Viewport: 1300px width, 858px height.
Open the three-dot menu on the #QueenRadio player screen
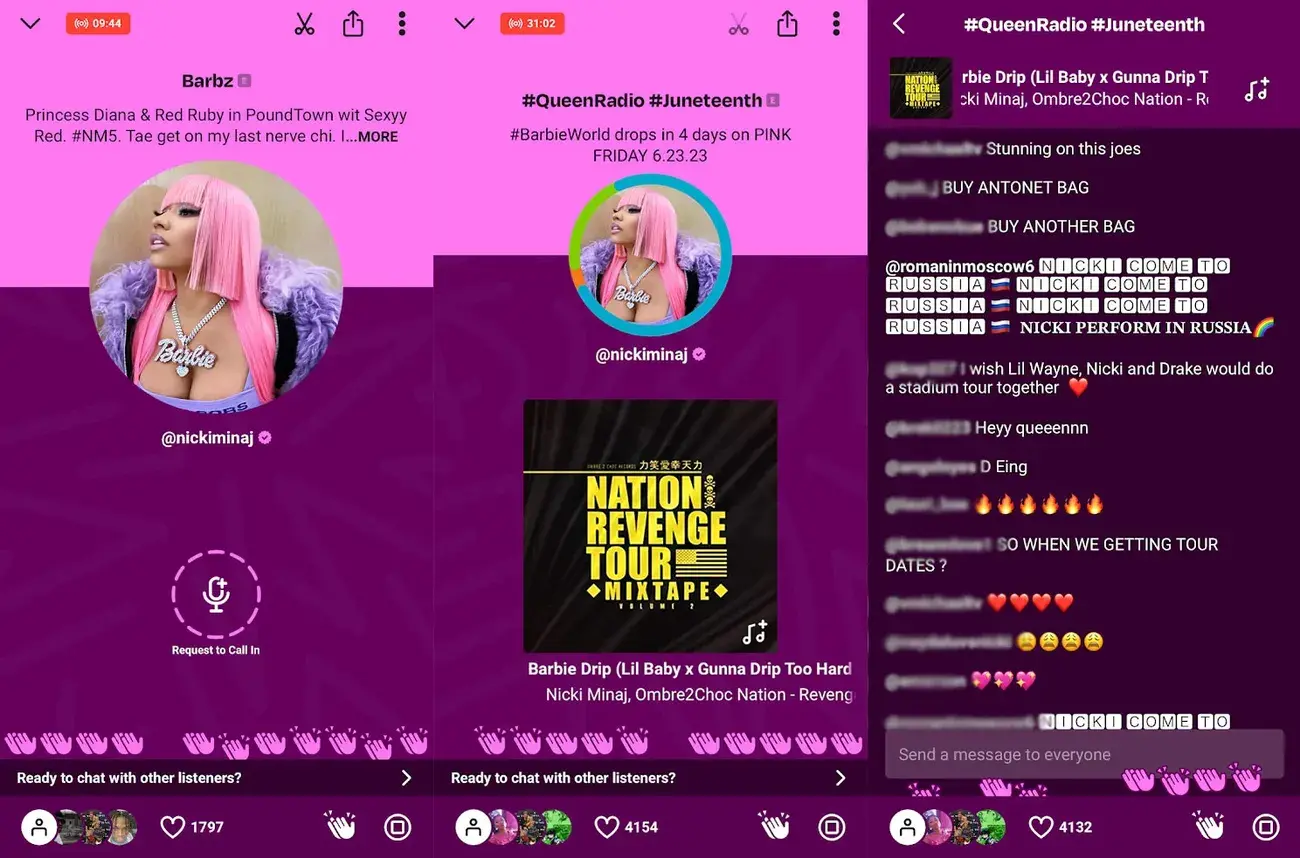point(836,24)
